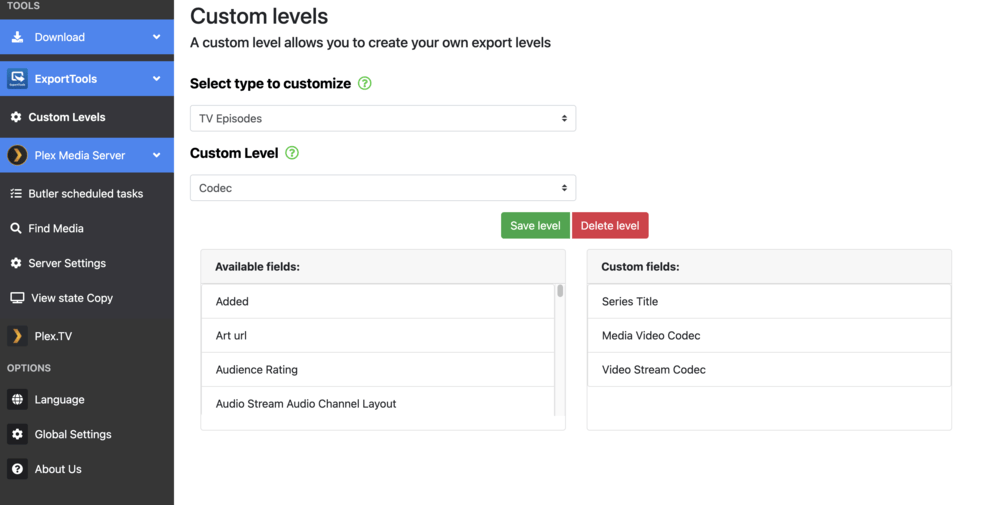The height and width of the screenshot is (505, 989).
Task: Click the Download icon in sidebar
Action: (x=17, y=37)
